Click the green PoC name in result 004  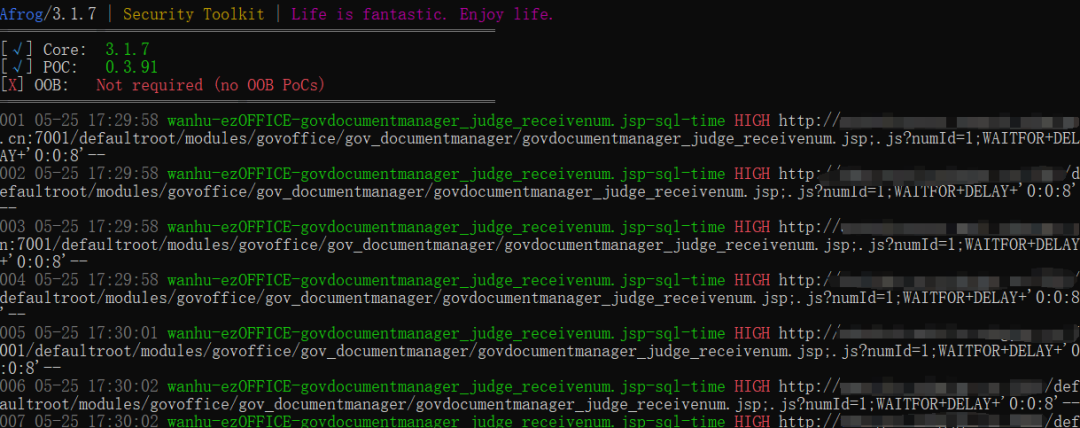tap(446, 280)
